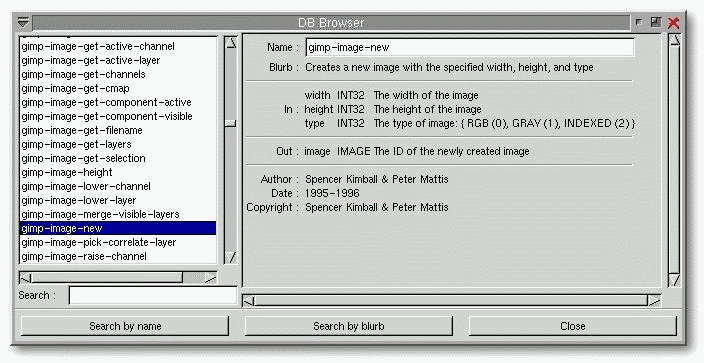This screenshot has height=363, width=704.
Task: Click the procedure list vertical scrollbar thumb
Action: point(231,123)
